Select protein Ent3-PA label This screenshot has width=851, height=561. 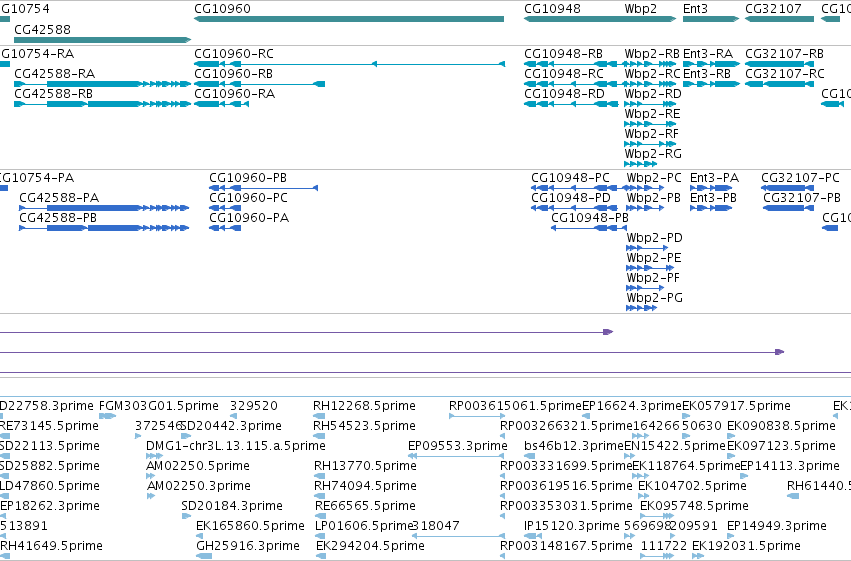[x=714, y=178]
